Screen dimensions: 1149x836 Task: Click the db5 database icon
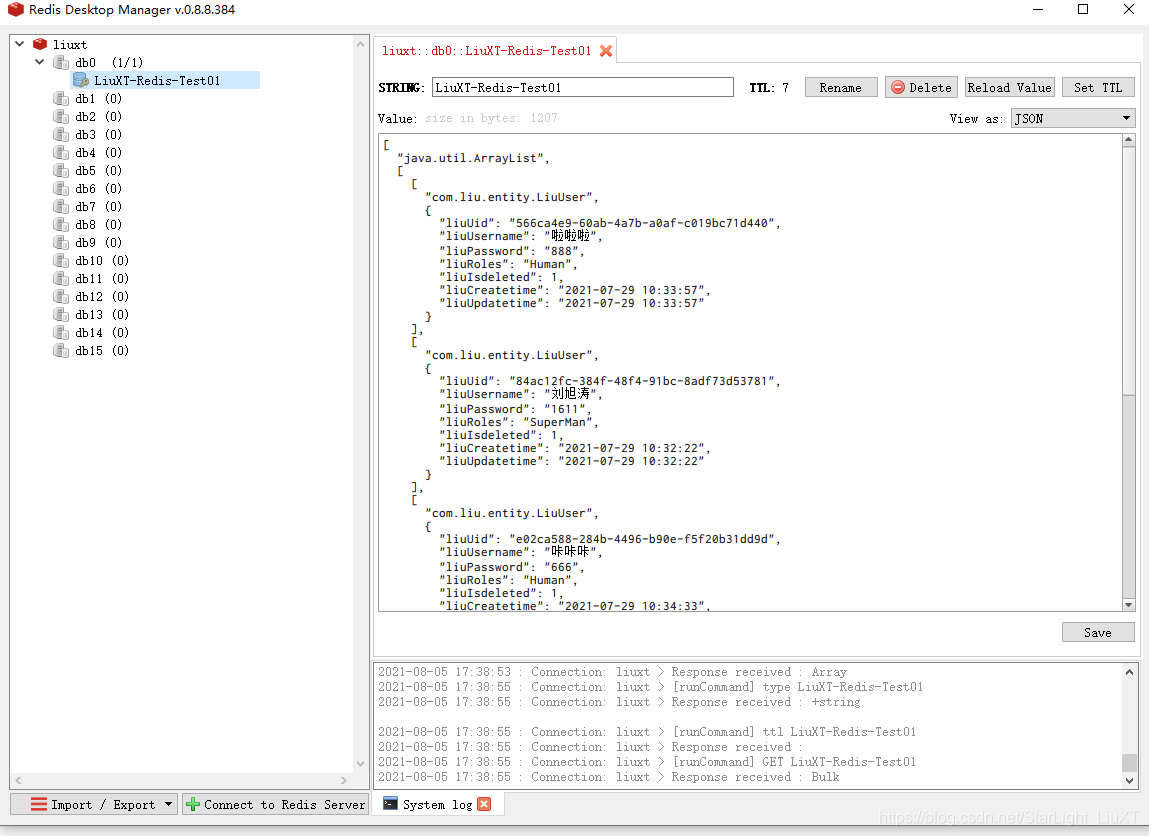pyautogui.click(x=62, y=170)
